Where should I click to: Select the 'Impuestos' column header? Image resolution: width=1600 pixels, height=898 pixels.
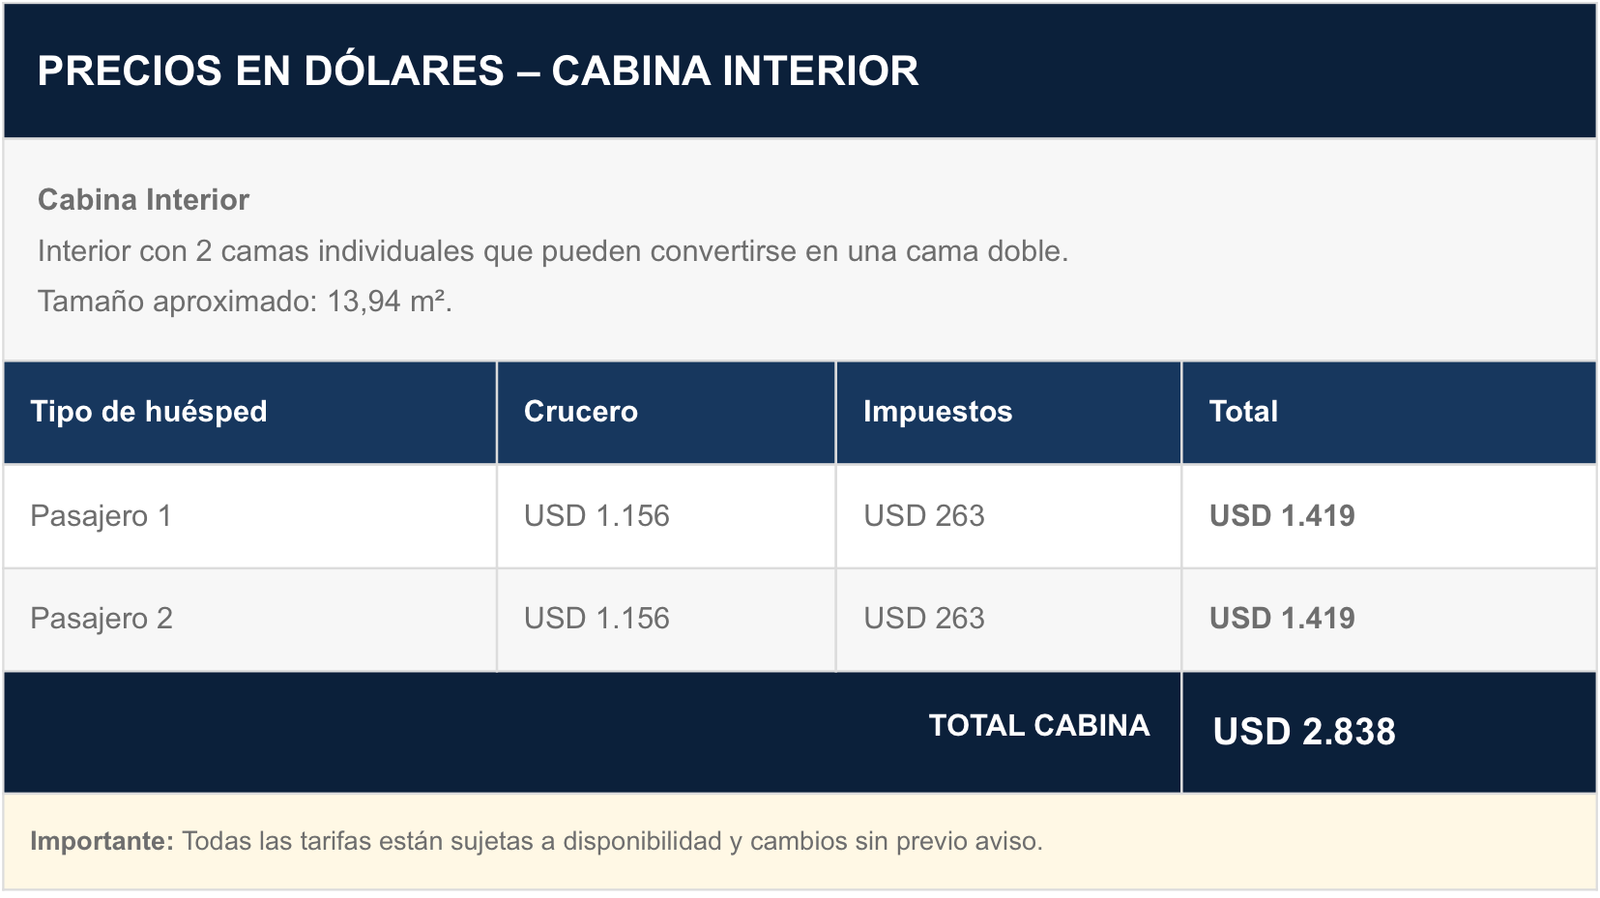(938, 412)
